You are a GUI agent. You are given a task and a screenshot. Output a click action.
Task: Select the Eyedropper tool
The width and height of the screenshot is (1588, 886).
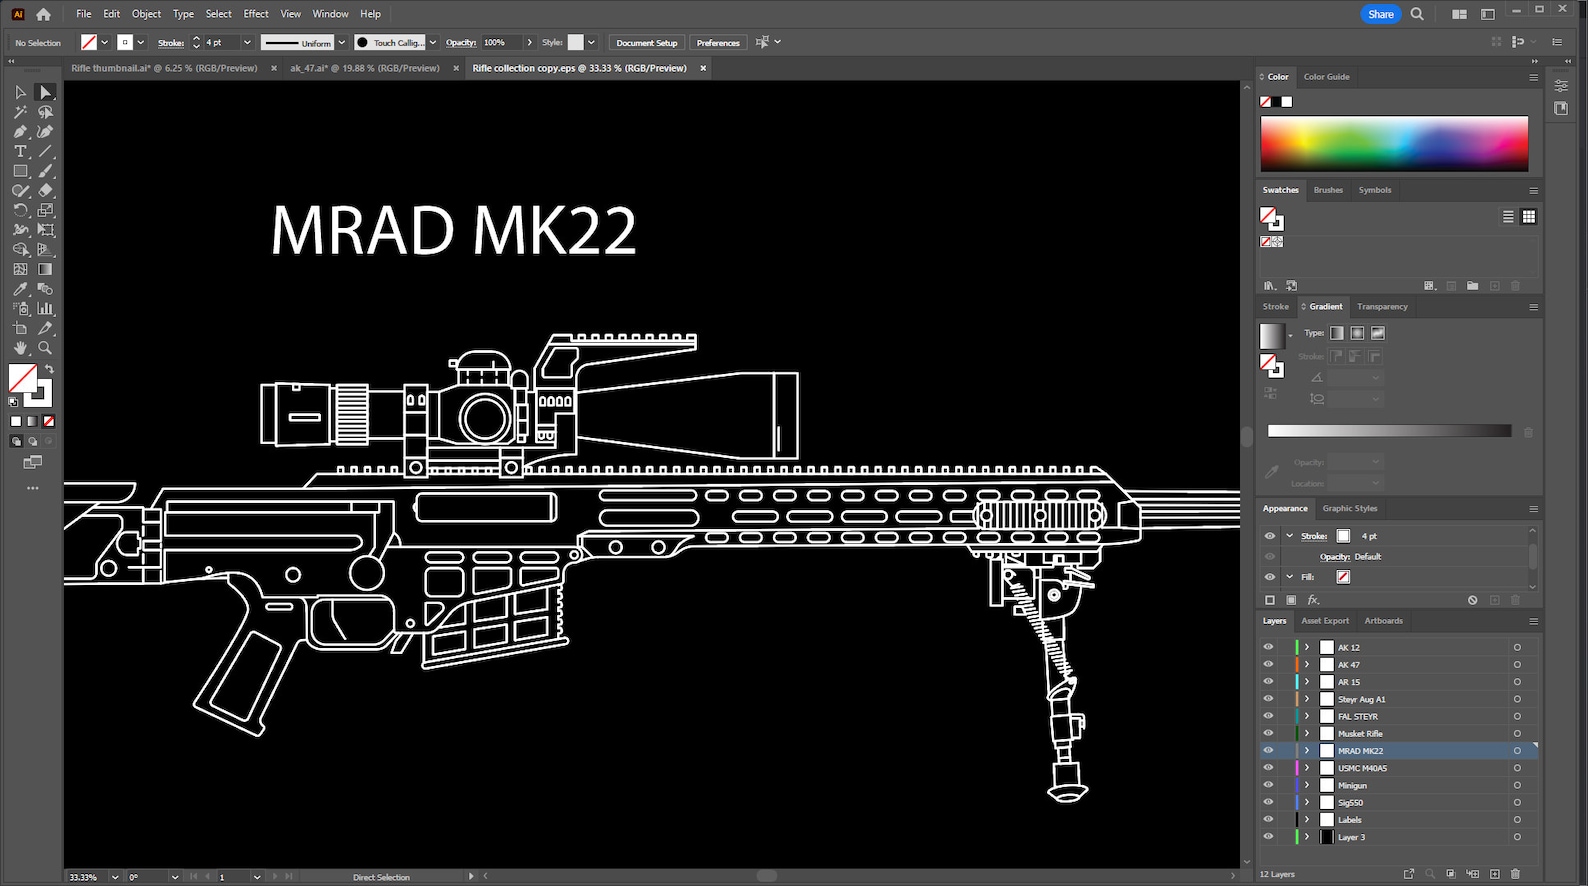click(x=20, y=289)
